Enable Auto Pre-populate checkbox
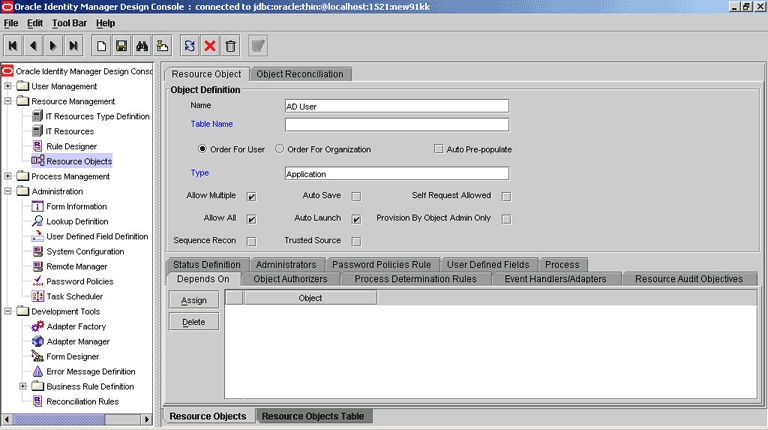The width and height of the screenshot is (768, 430). pyautogui.click(x=438, y=149)
